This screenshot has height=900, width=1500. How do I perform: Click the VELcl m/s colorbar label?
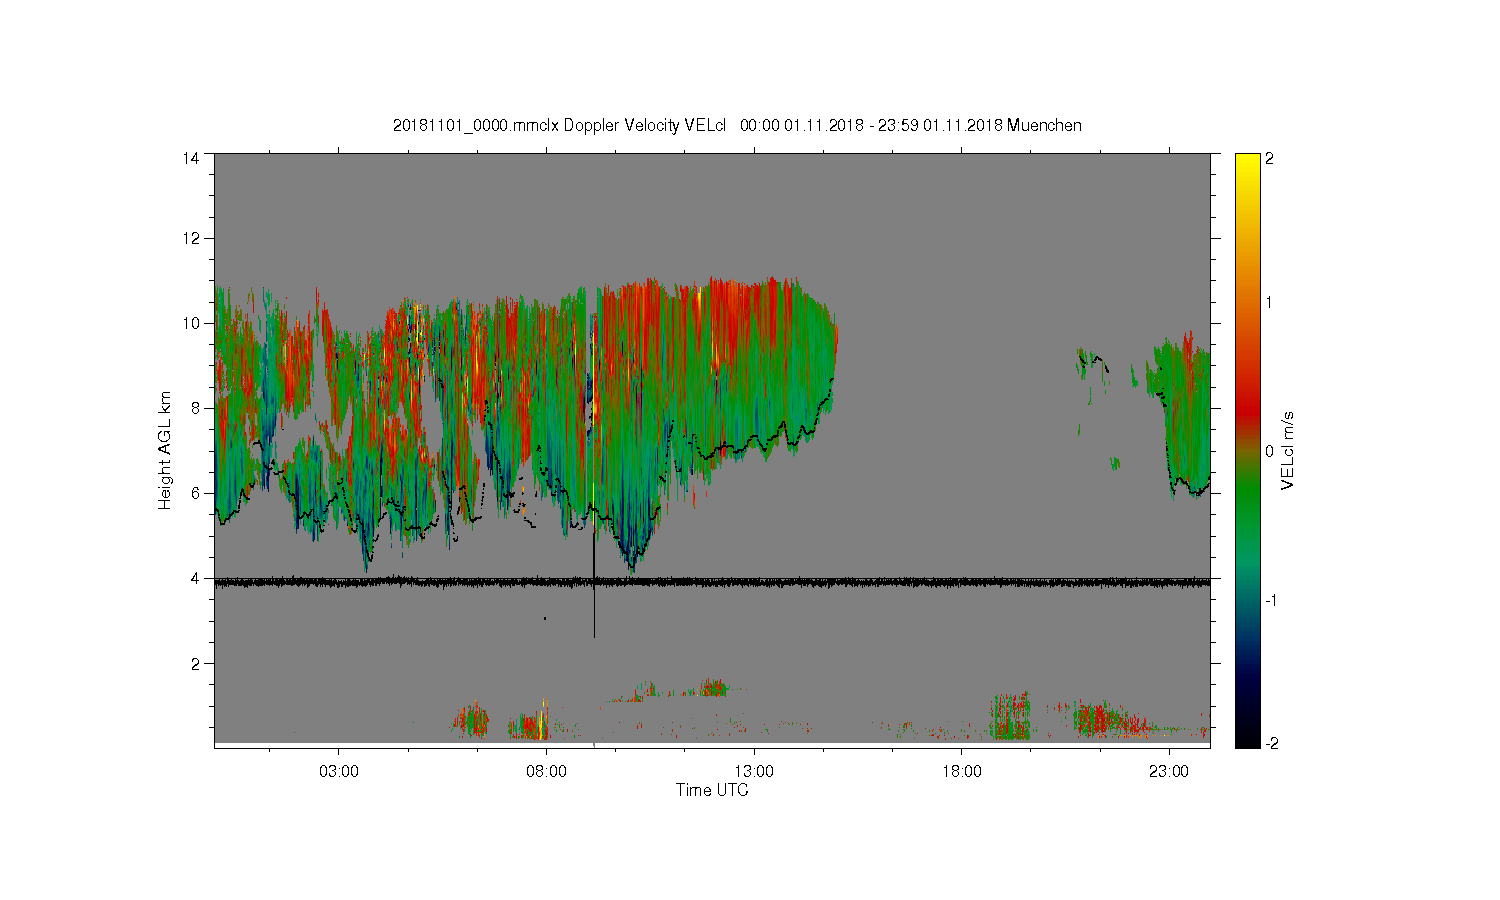point(1288,450)
